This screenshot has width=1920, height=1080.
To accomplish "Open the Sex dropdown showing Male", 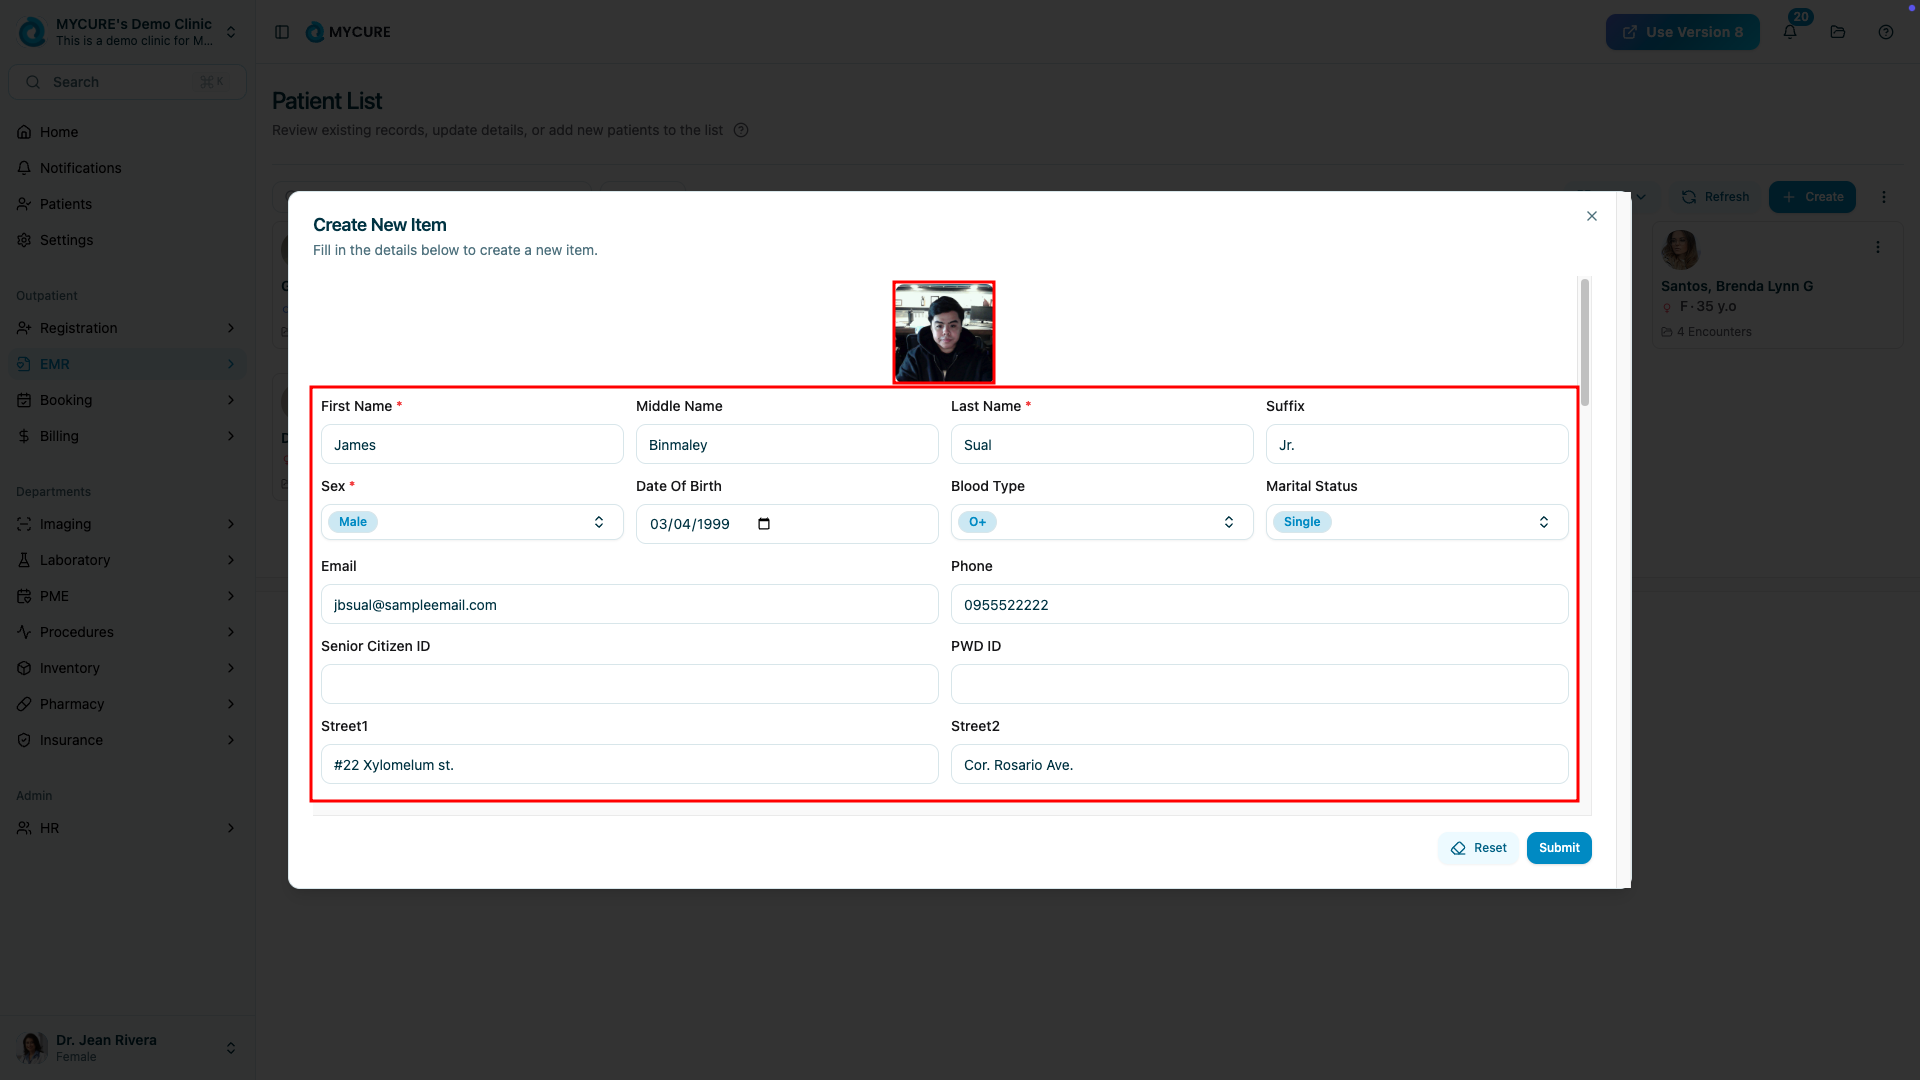I will pyautogui.click(x=472, y=522).
